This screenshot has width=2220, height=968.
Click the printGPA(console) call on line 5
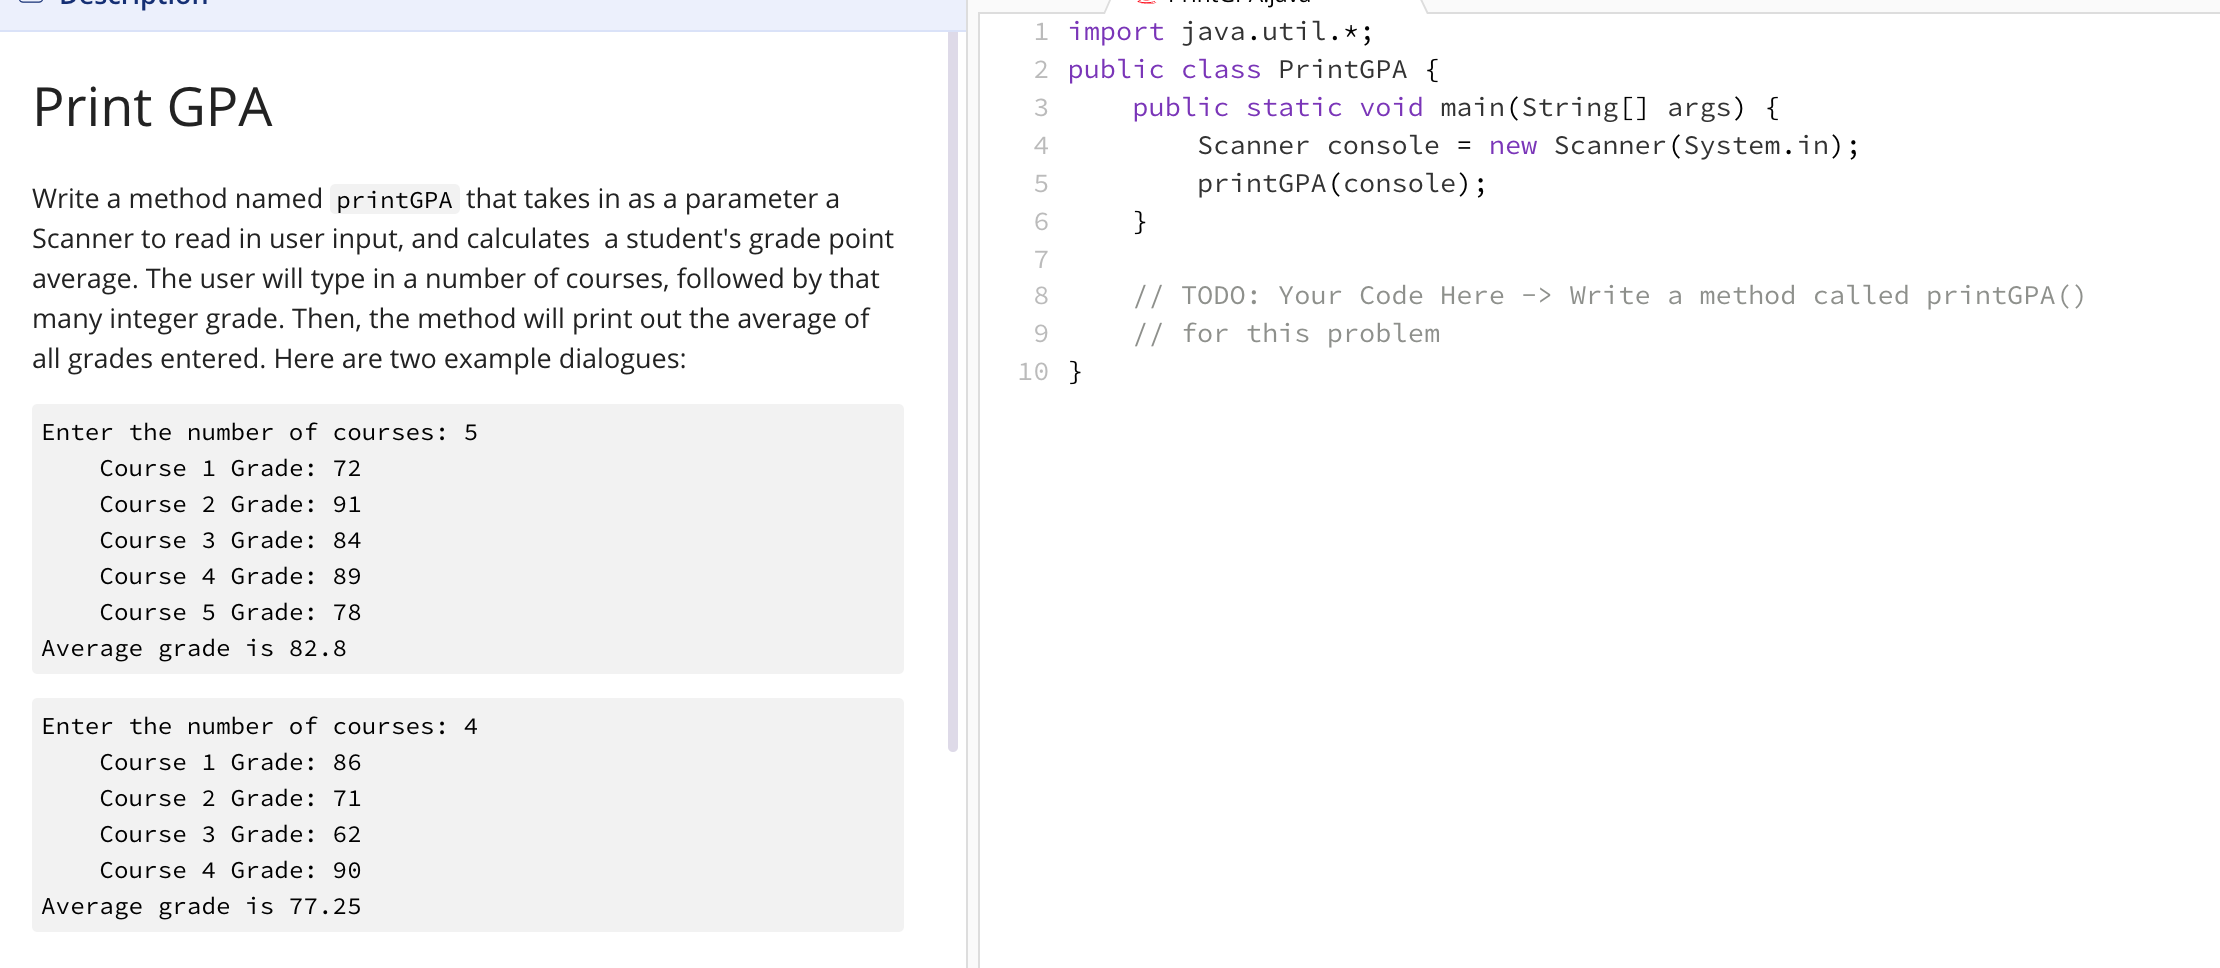click(x=1340, y=183)
